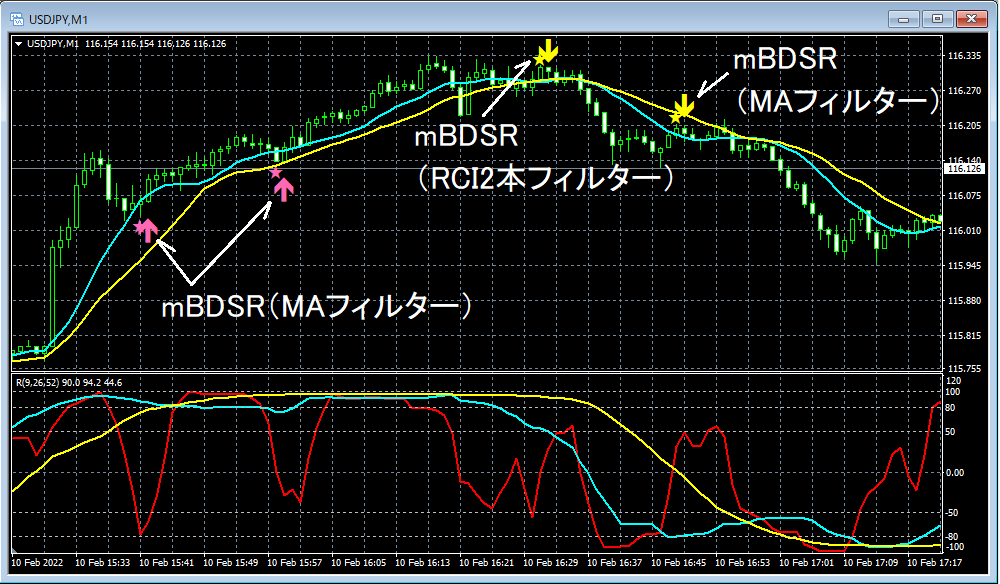Screen dimensions: 1000x584
Task: Click the R(9,26,52) indicator label
Action: 69,383
